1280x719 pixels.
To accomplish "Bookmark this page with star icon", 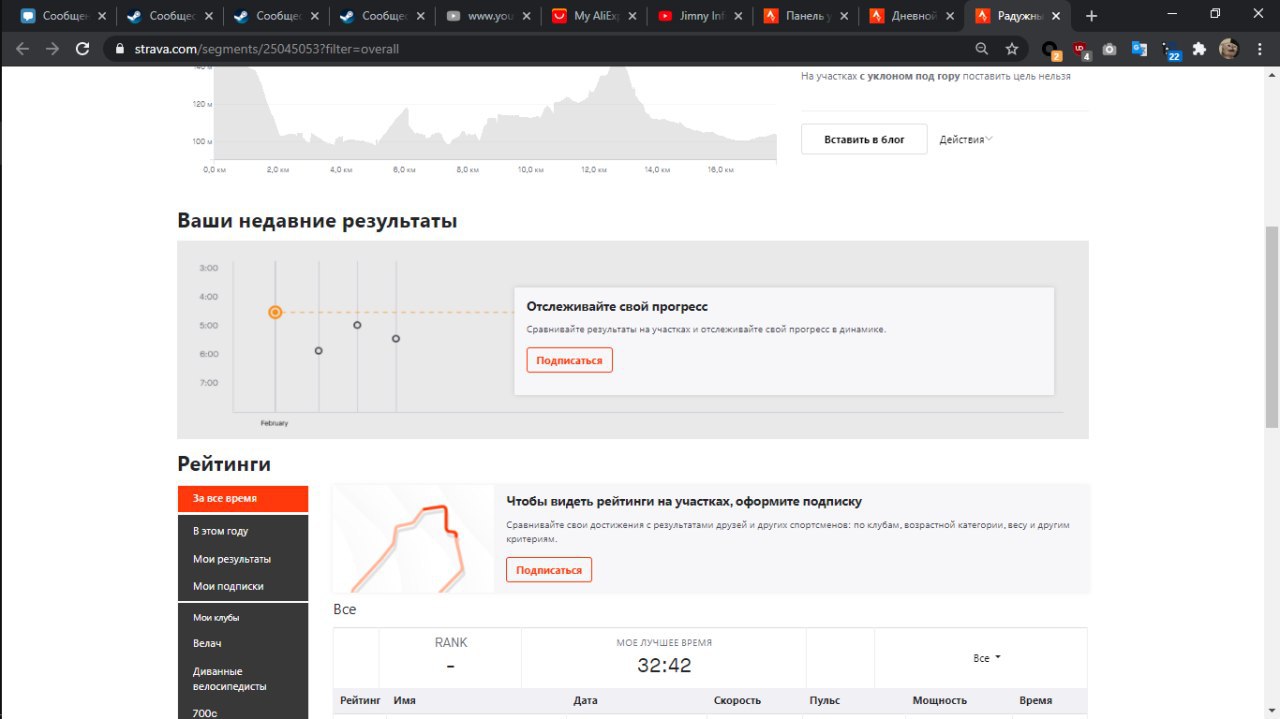I will click(x=1012, y=48).
